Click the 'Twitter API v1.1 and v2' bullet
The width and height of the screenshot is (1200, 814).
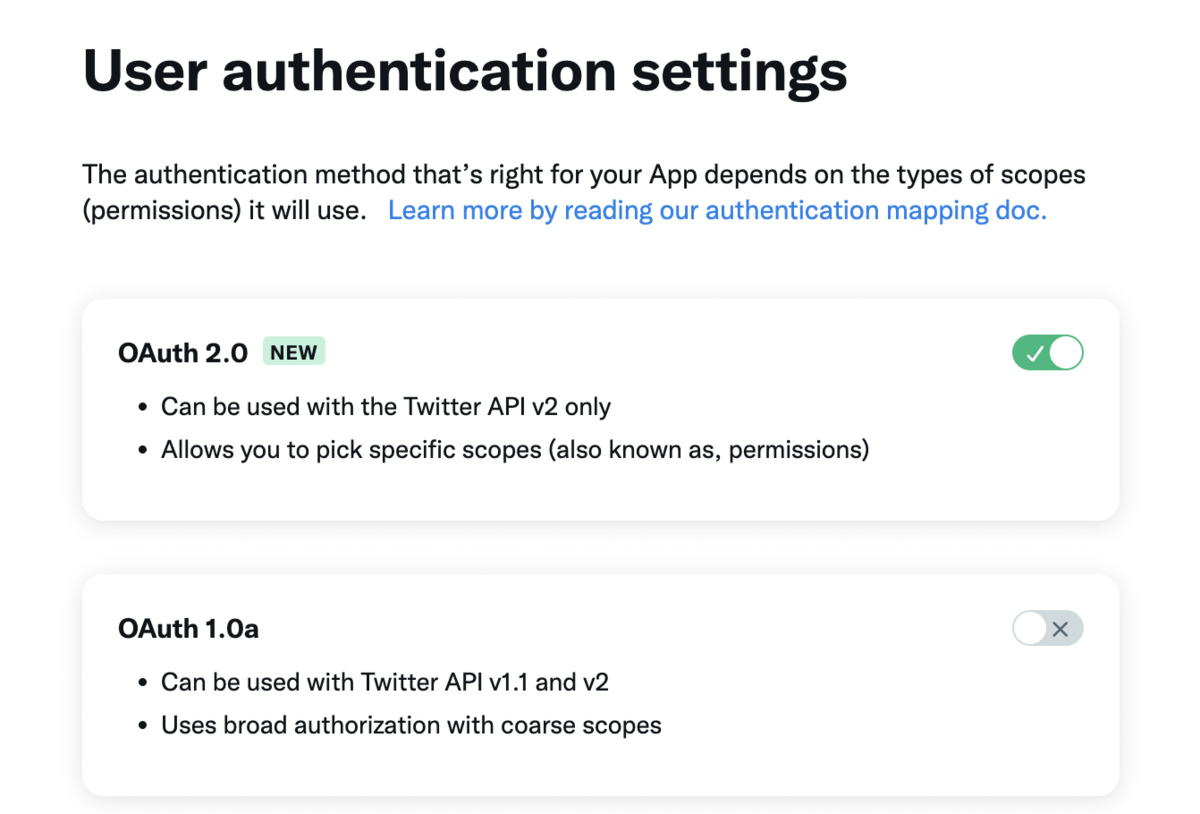[385, 683]
